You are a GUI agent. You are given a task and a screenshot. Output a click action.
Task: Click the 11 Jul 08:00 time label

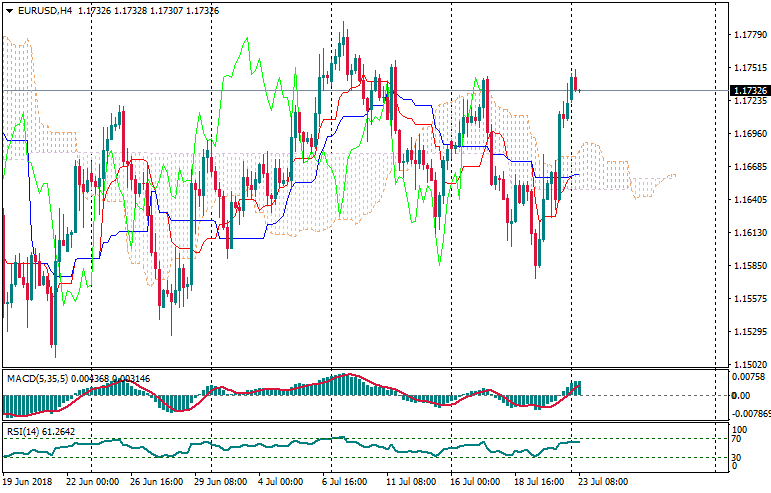(410, 481)
